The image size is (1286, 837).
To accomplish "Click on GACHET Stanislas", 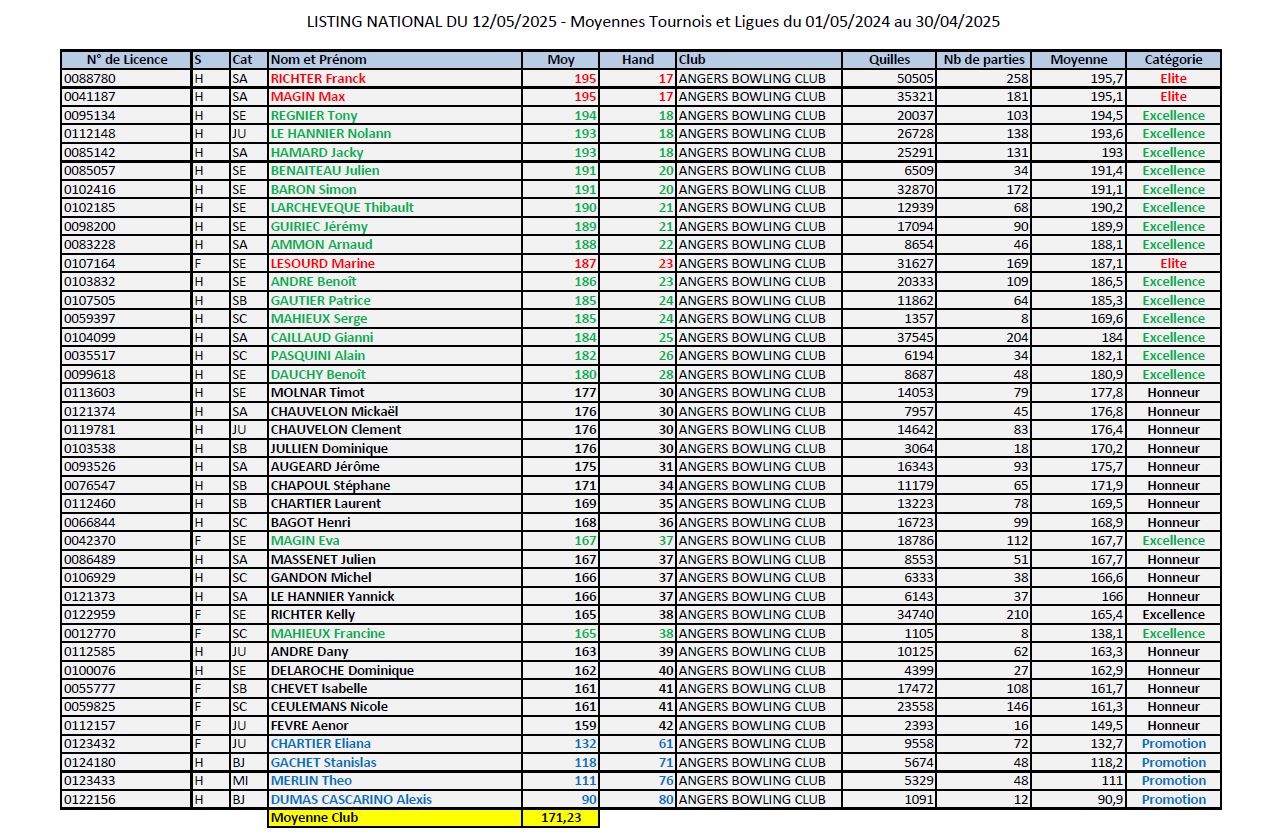I will pos(395,762).
